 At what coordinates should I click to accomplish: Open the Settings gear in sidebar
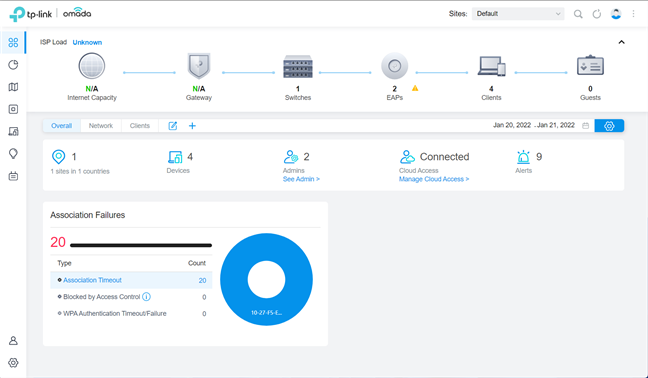coord(13,363)
